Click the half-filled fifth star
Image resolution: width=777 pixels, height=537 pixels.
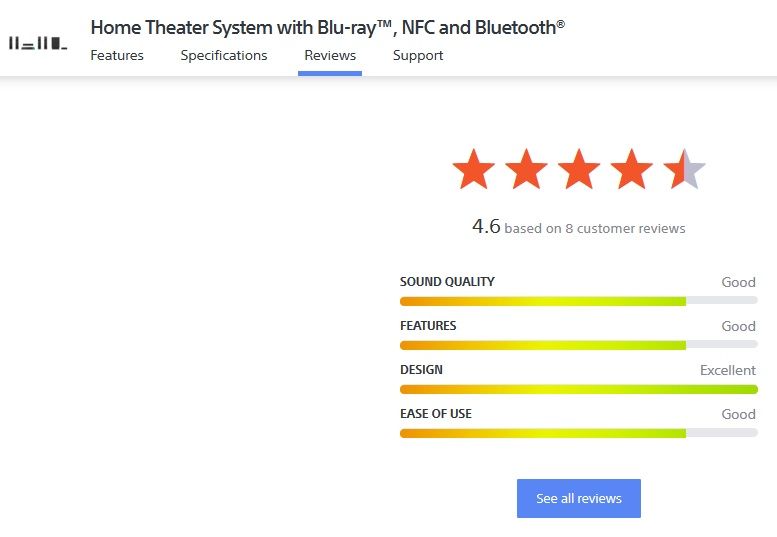pyautogui.click(x=684, y=169)
